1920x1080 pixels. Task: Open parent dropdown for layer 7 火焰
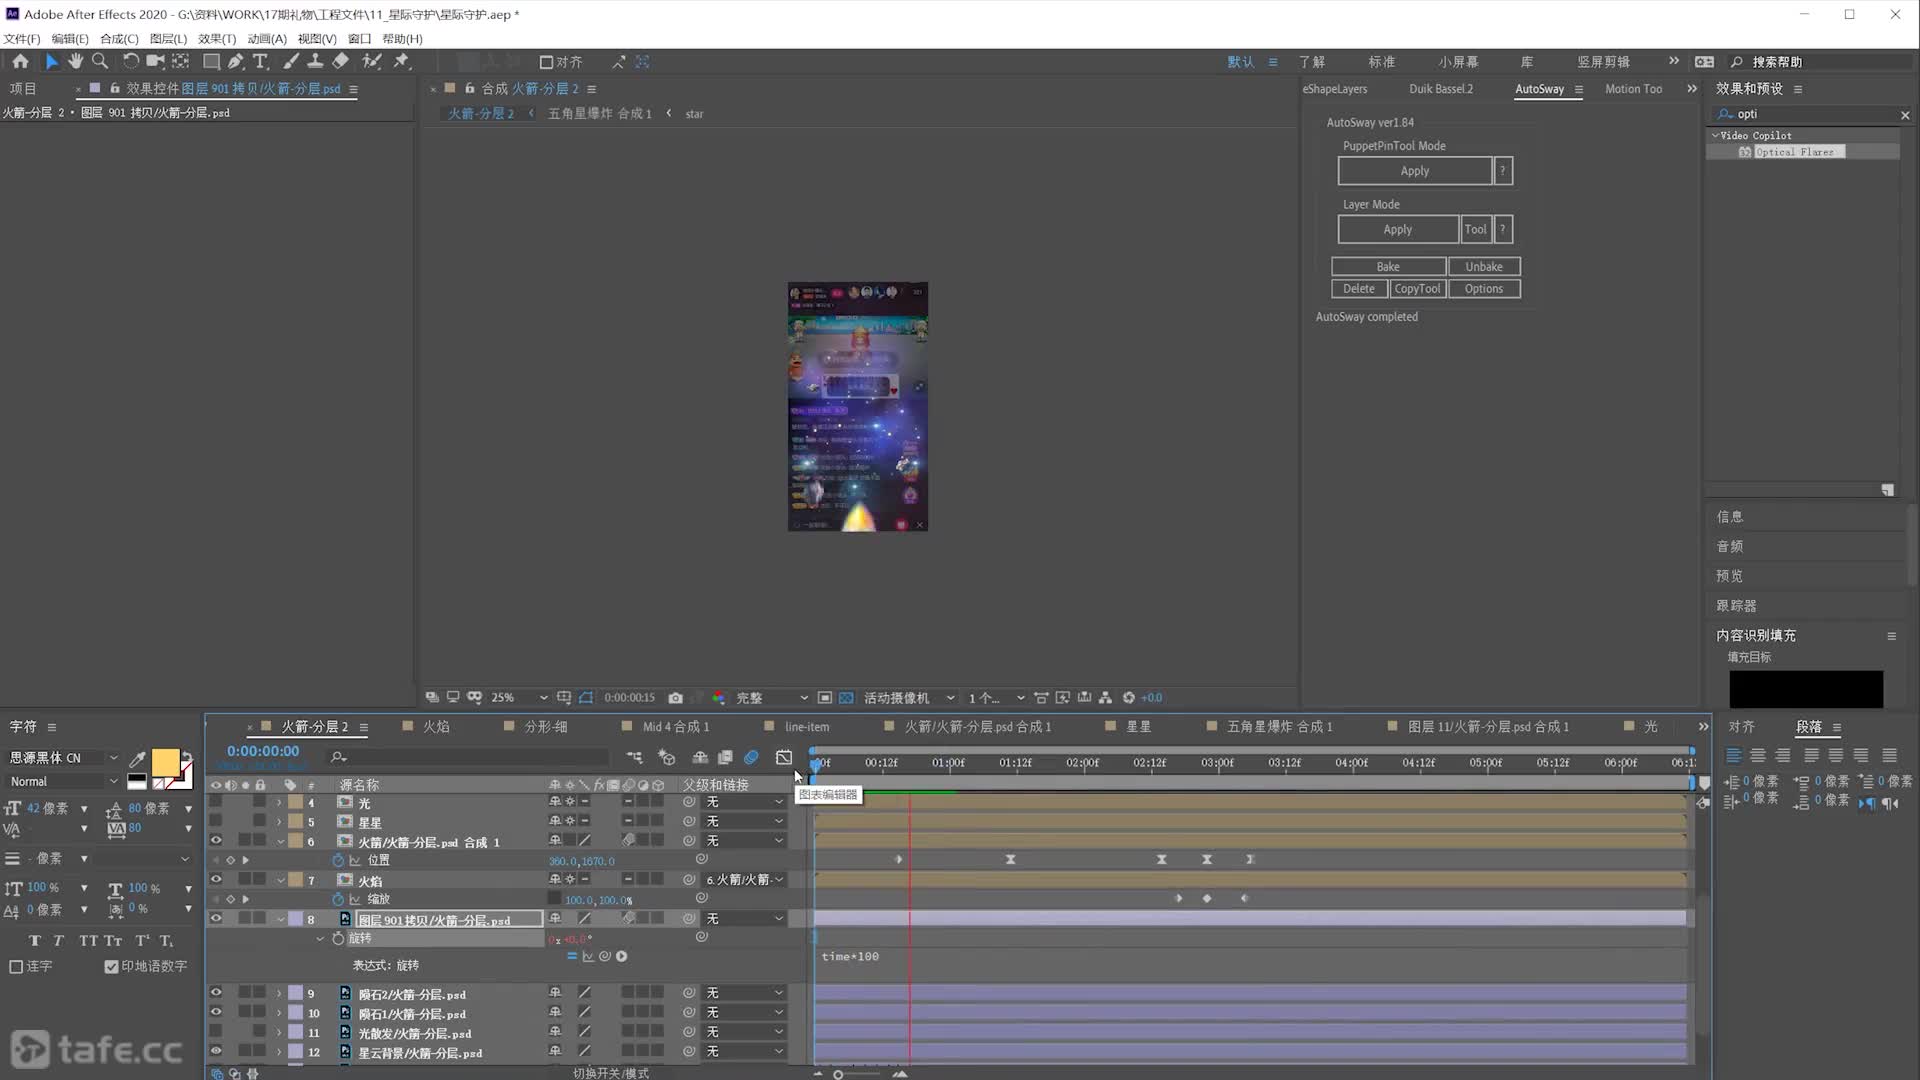pyautogui.click(x=745, y=880)
